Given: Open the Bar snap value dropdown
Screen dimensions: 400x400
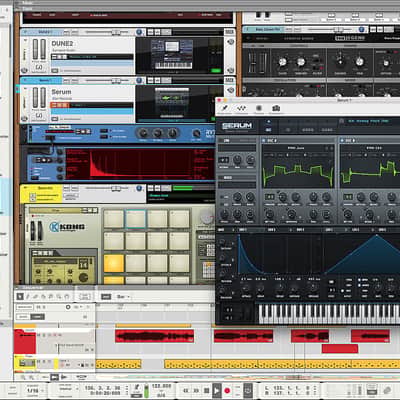Looking at the screenshot, I should [123, 296].
